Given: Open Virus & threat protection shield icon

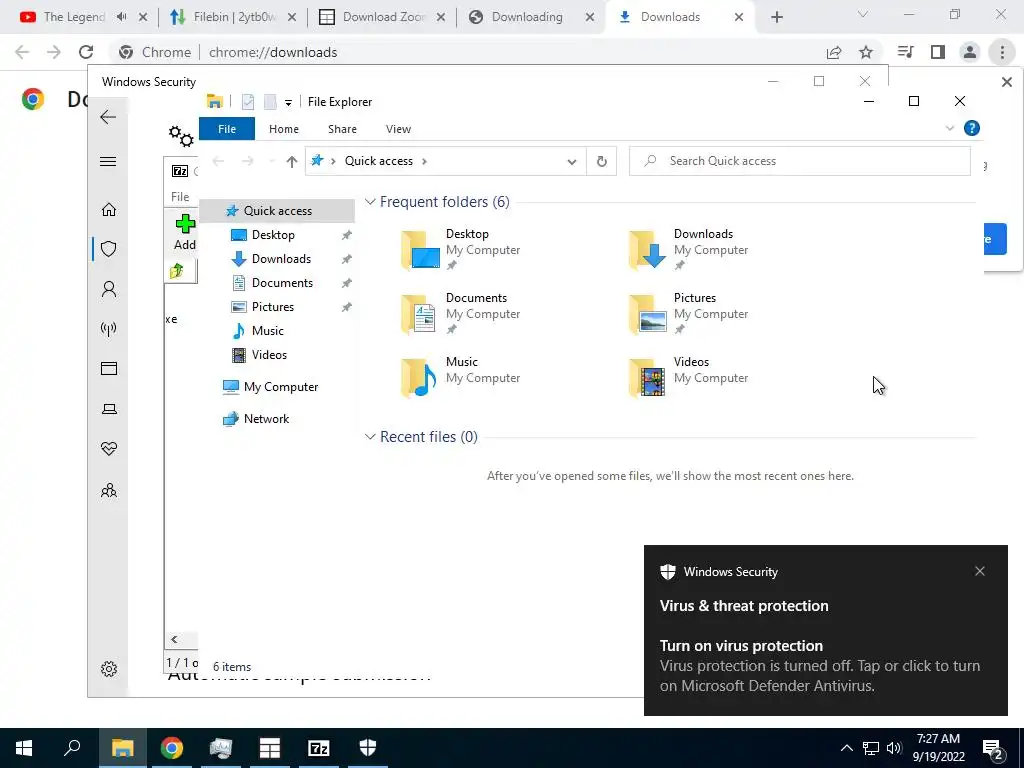Looking at the screenshot, I should click(x=108, y=249).
